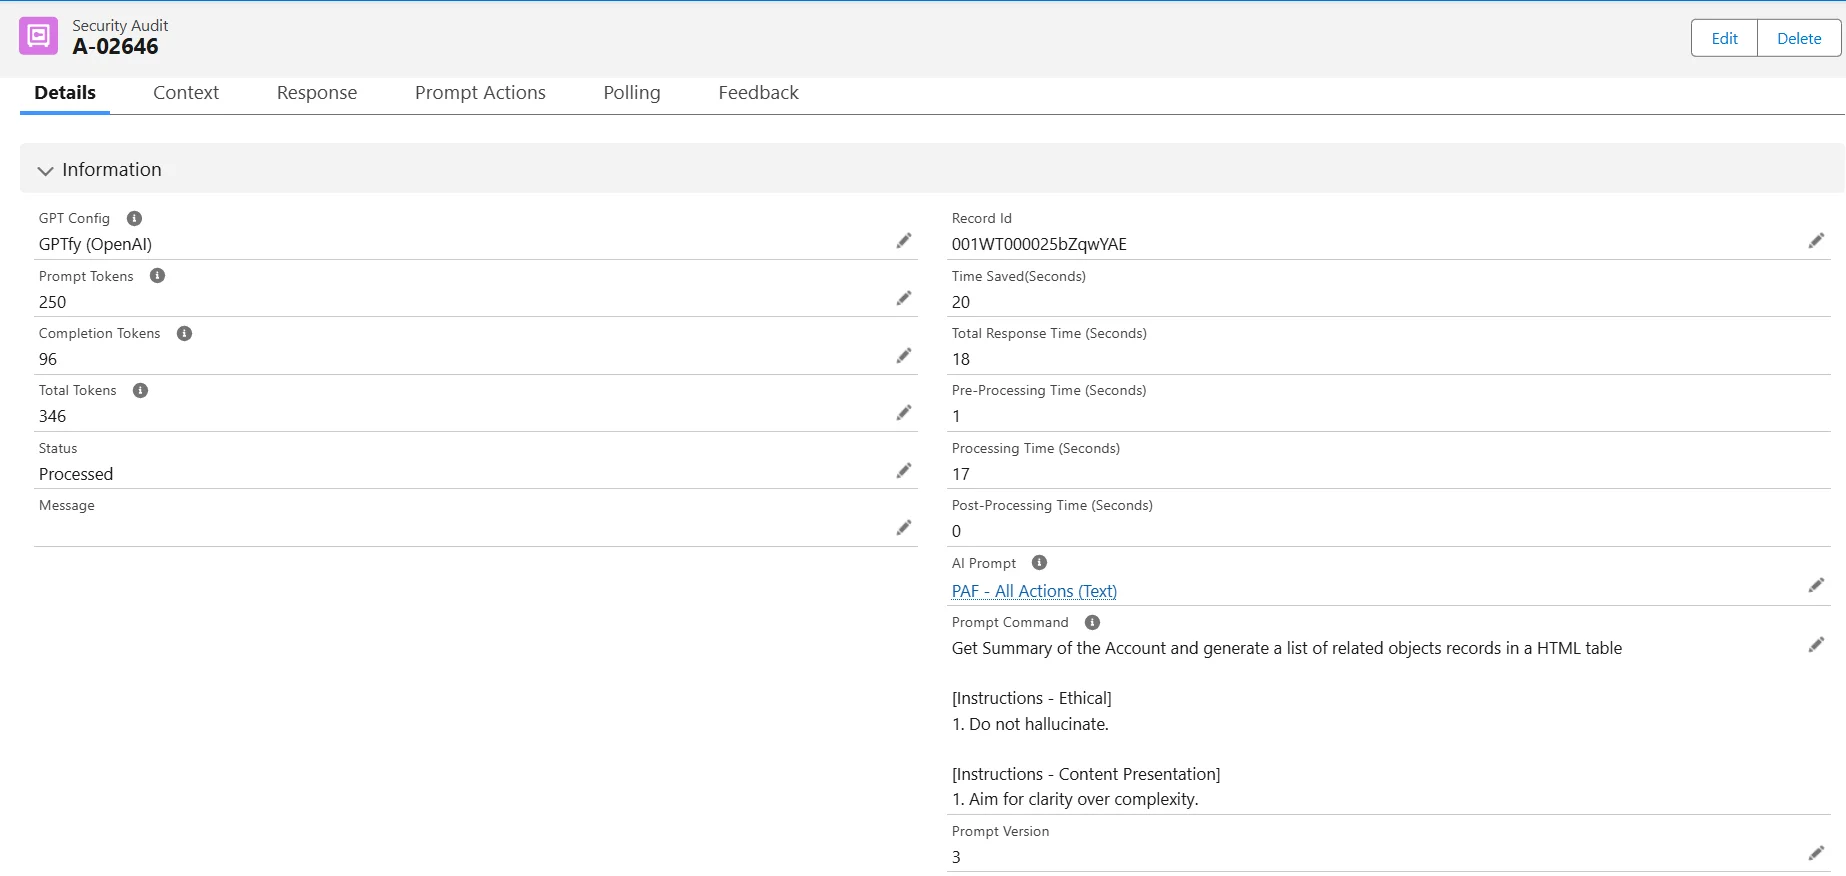Screen dimensions: 1846x876
Task: Show Prompt Tokens help info icon
Action: pyautogui.click(x=157, y=276)
